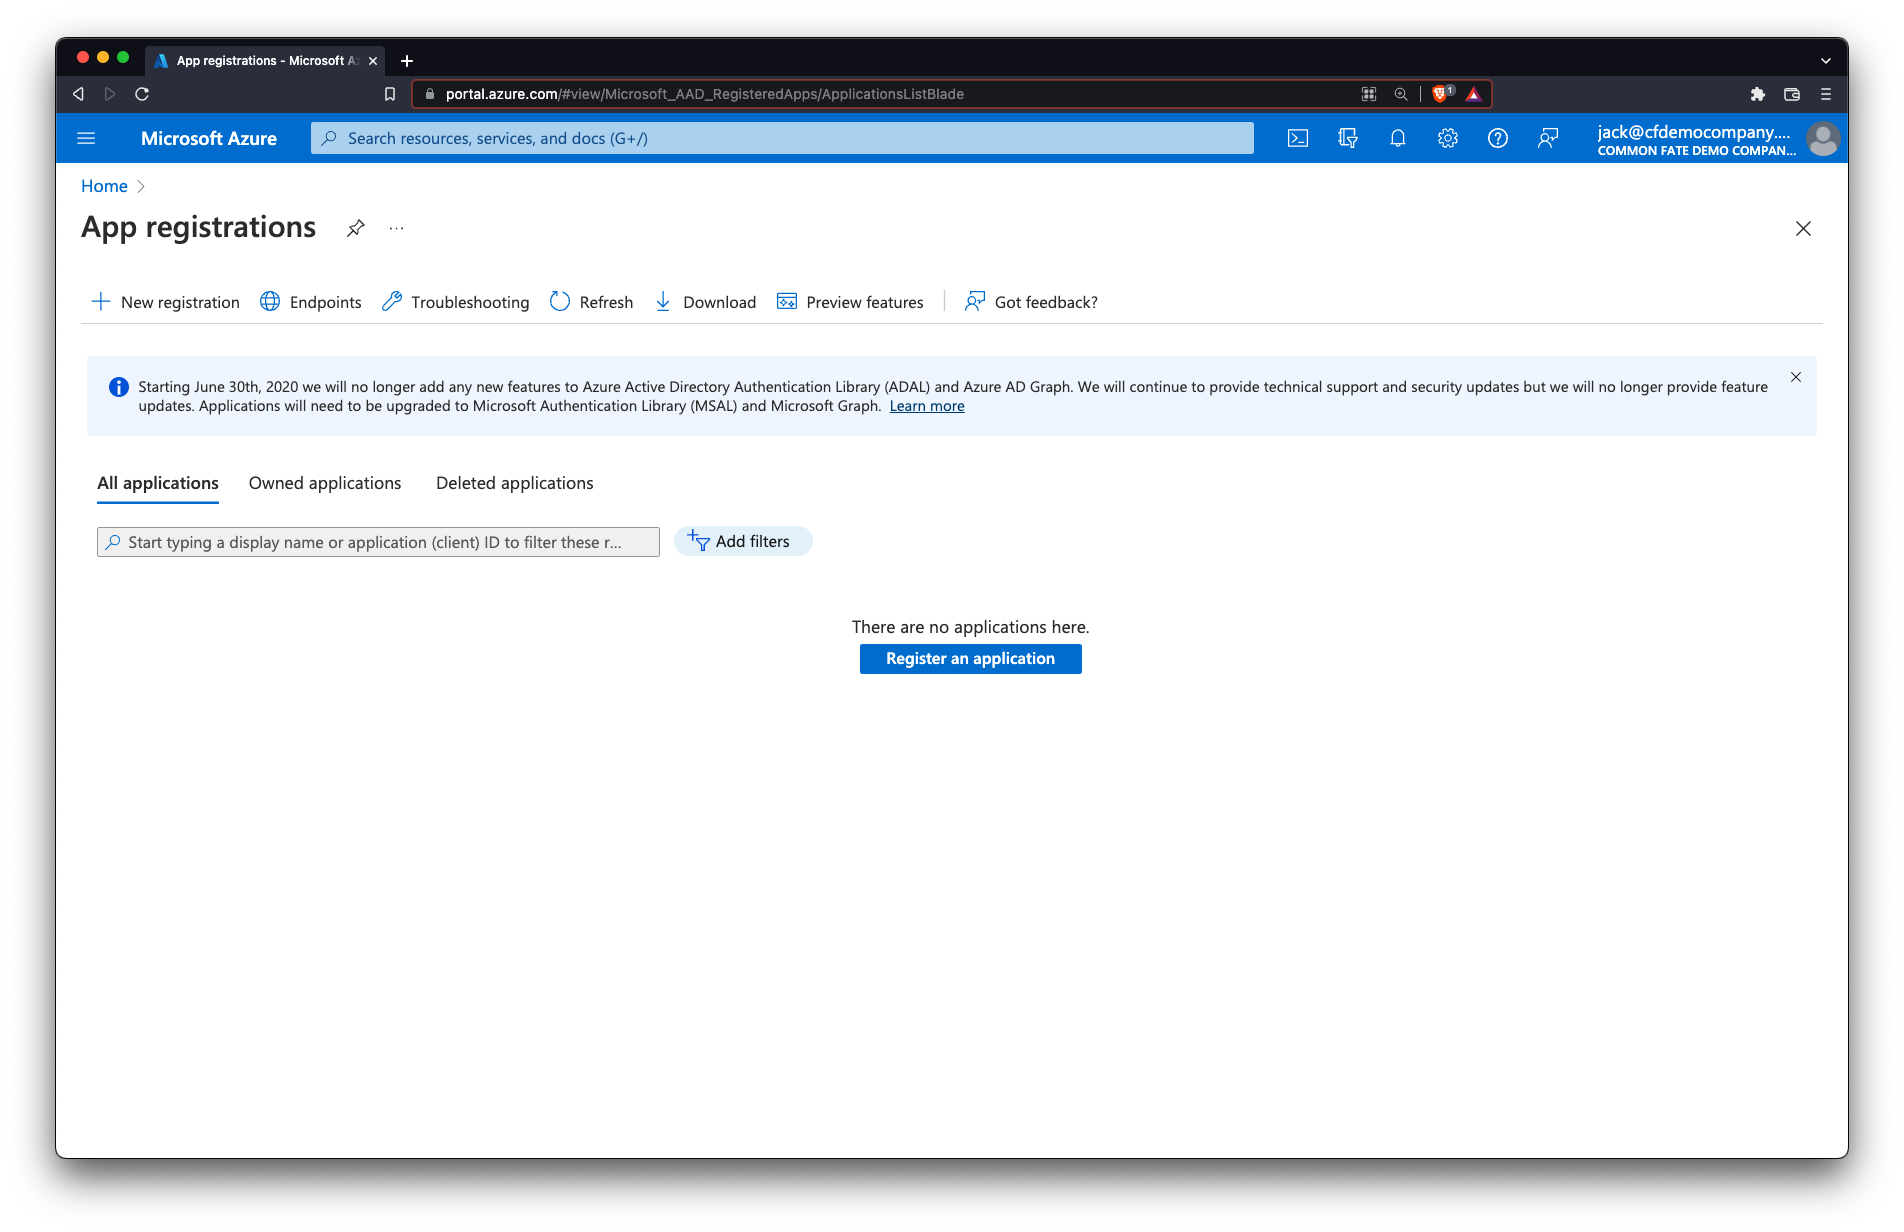Image resolution: width=1904 pixels, height=1232 pixels.
Task: Open portal settings gear
Action: pos(1447,138)
